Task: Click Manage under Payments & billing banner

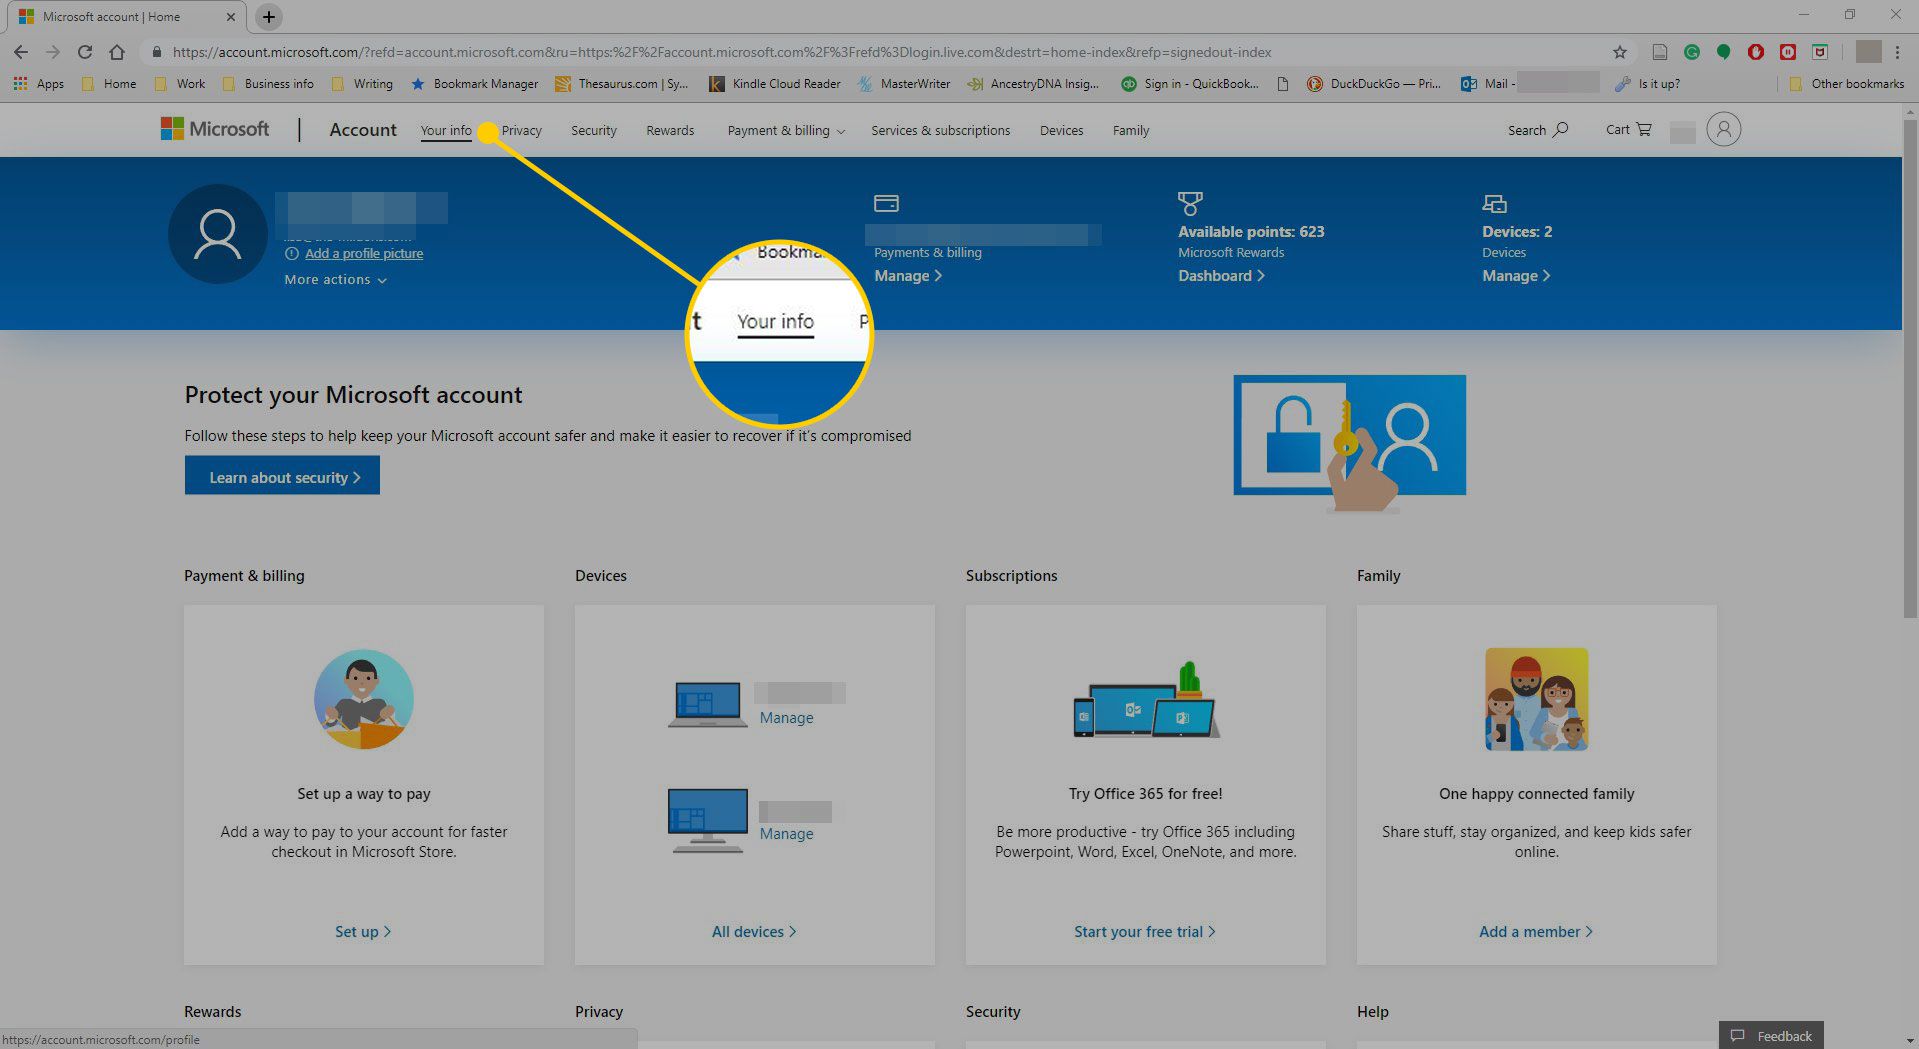Action: [908, 276]
